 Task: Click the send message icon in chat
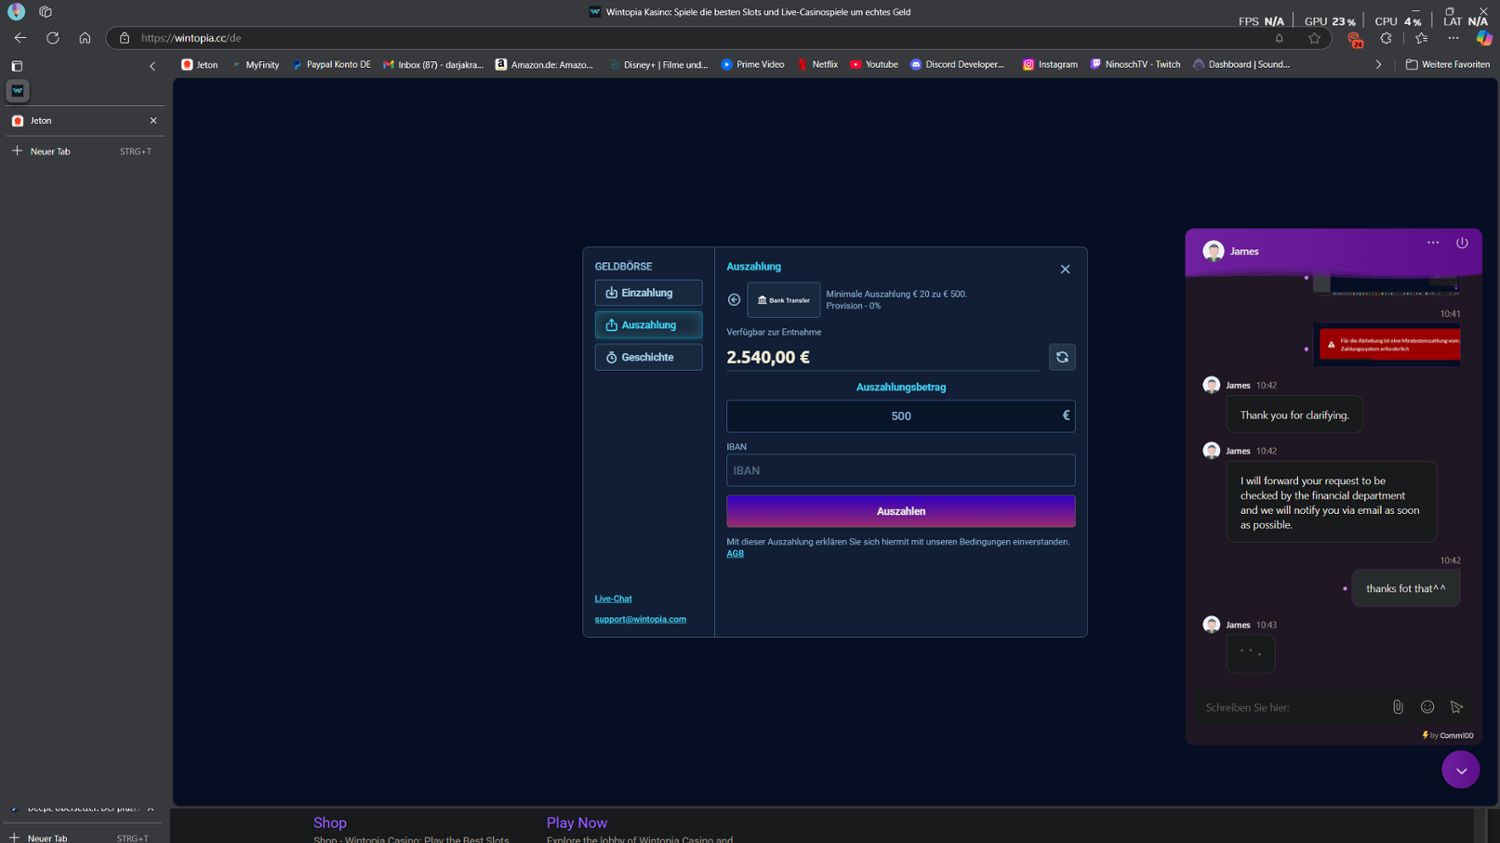coord(1457,707)
